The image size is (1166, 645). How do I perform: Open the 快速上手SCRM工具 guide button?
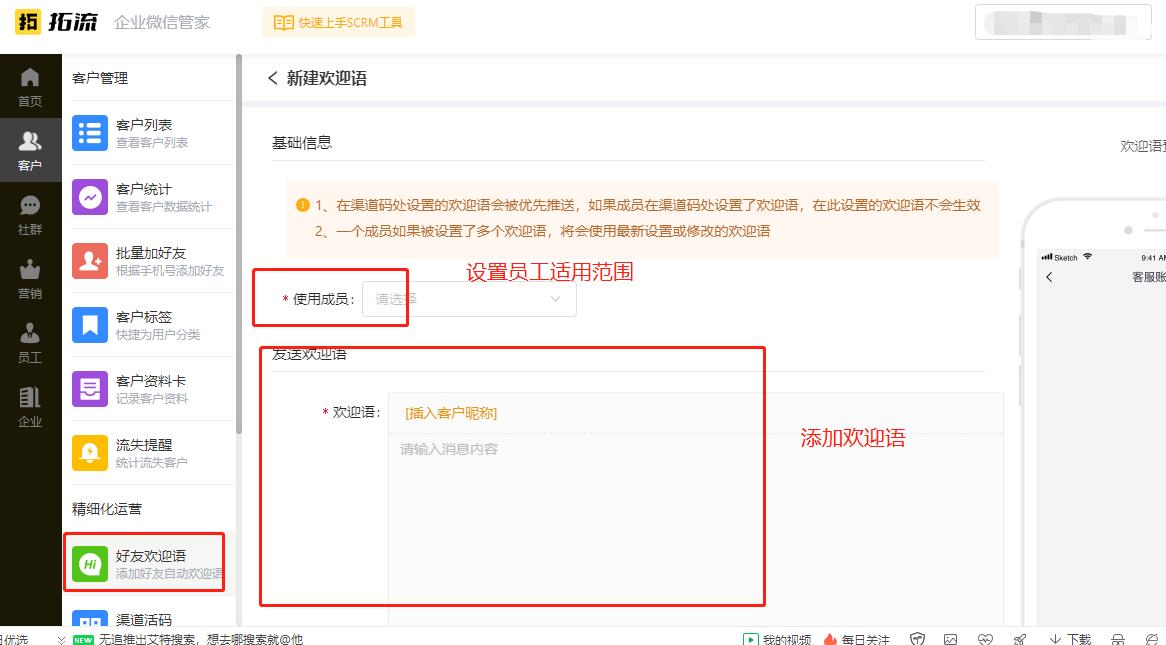(x=337, y=21)
